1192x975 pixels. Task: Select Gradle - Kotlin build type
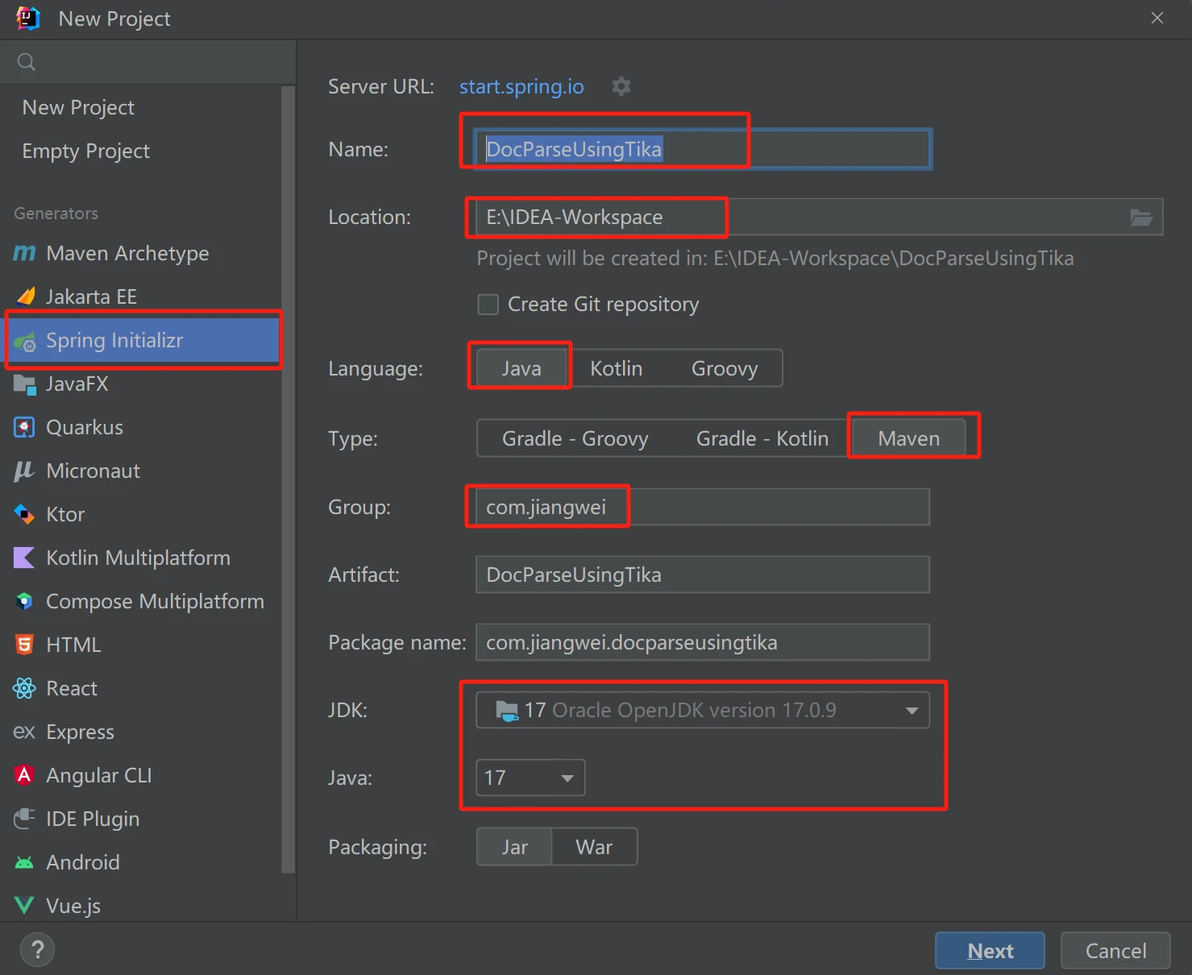(762, 439)
